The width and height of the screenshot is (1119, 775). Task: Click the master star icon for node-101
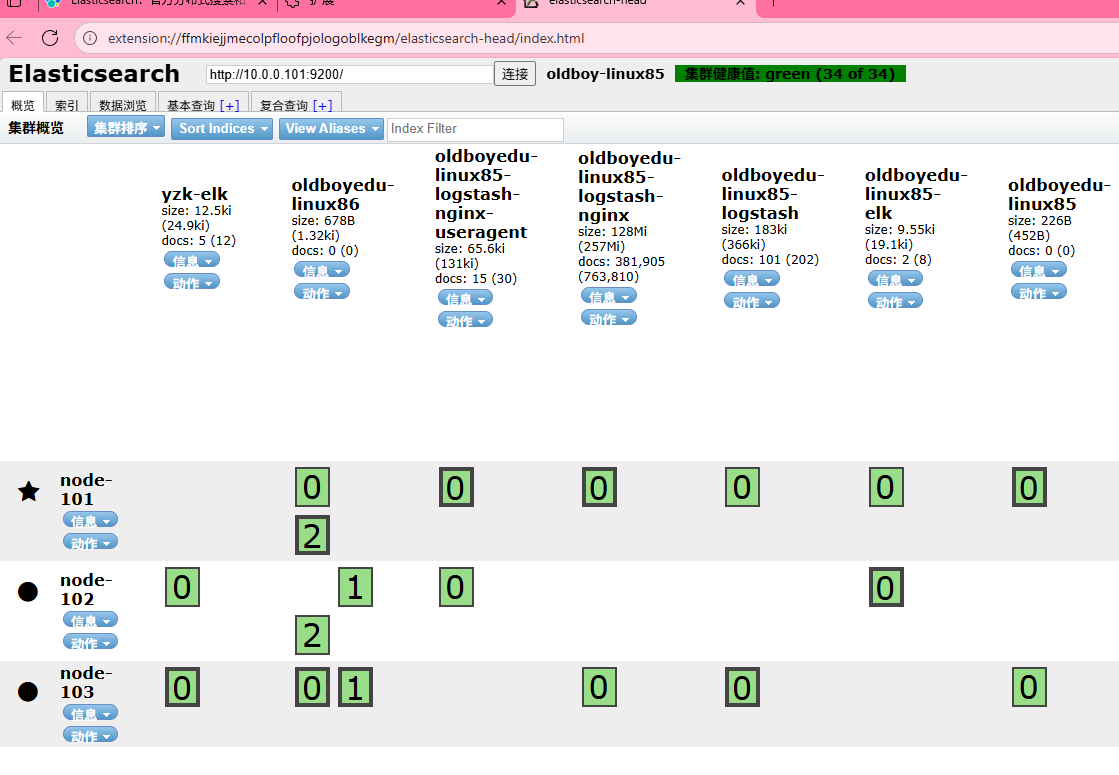29,491
